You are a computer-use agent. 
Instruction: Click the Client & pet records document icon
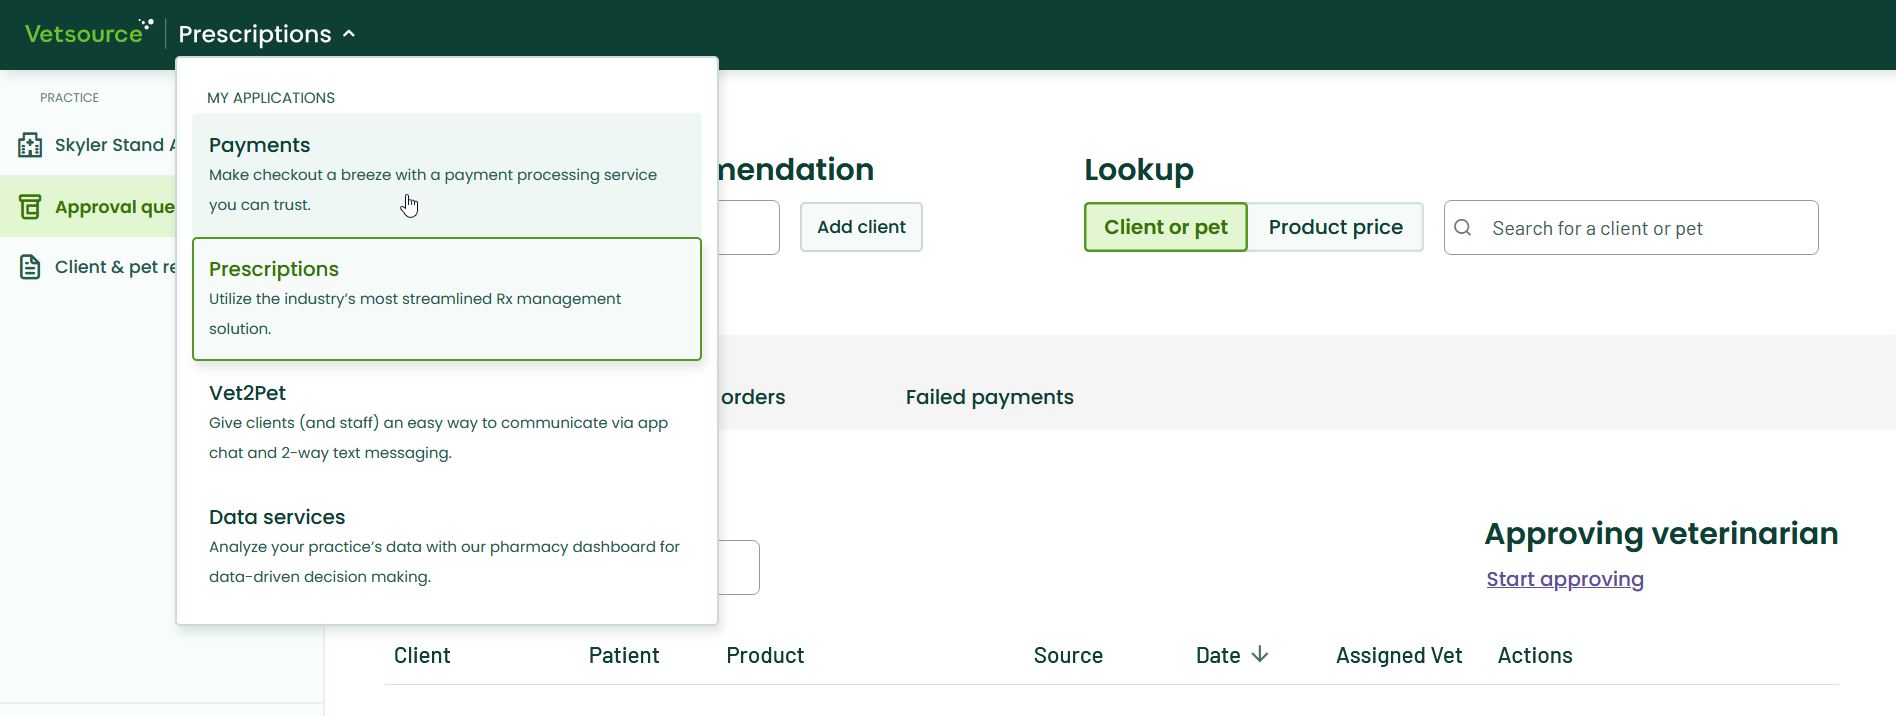click(x=30, y=267)
